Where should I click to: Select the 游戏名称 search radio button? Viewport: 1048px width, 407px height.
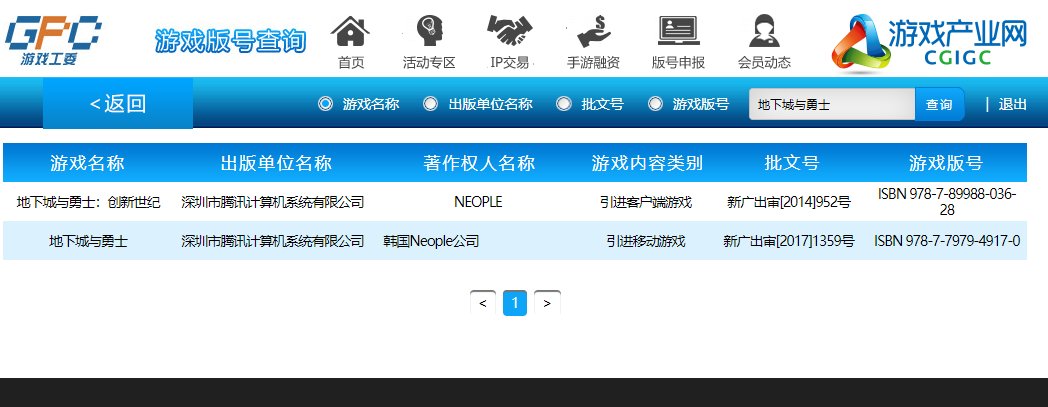[x=325, y=104]
